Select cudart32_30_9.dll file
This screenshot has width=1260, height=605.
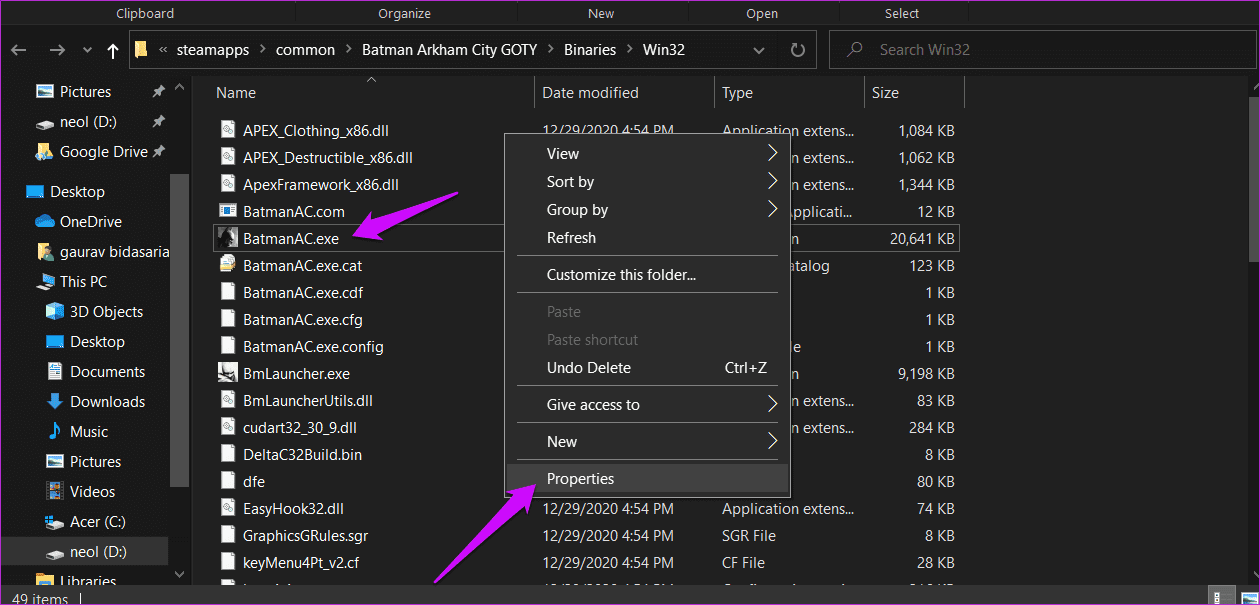coord(300,427)
